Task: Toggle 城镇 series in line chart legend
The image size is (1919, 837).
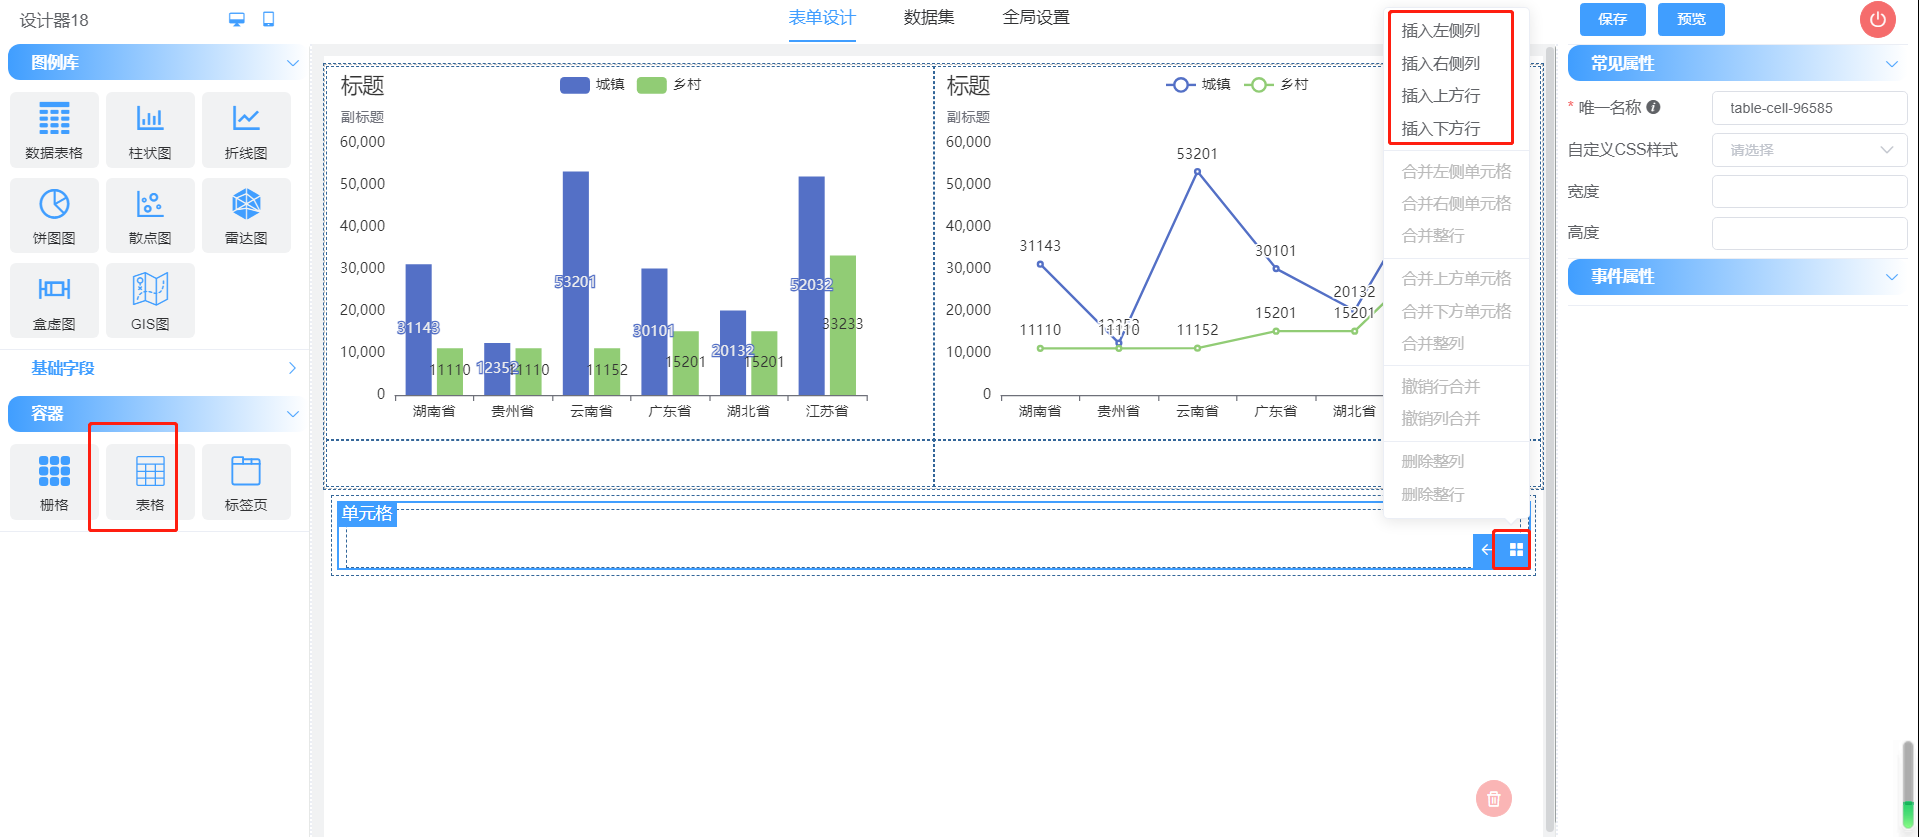Action: click(1198, 85)
